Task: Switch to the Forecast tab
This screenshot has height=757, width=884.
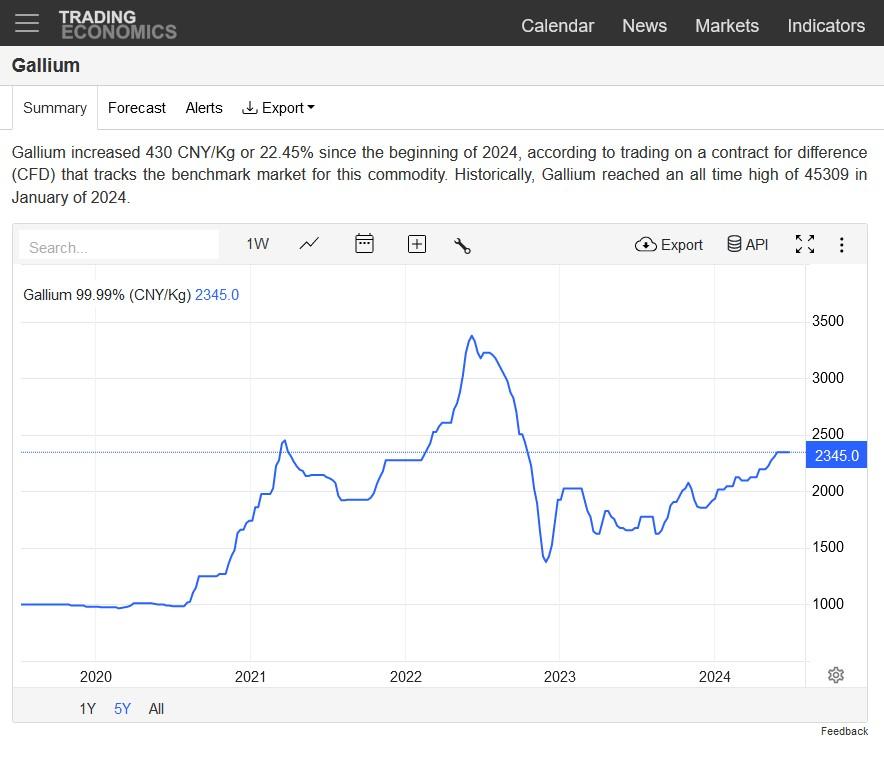Action: click(x=137, y=108)
